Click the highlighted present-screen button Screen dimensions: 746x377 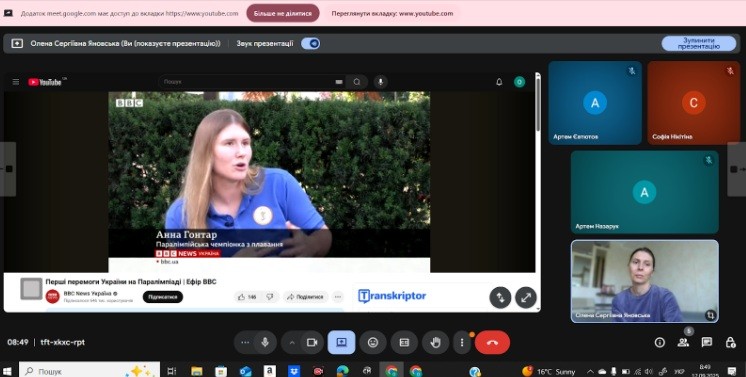point(341,342)
